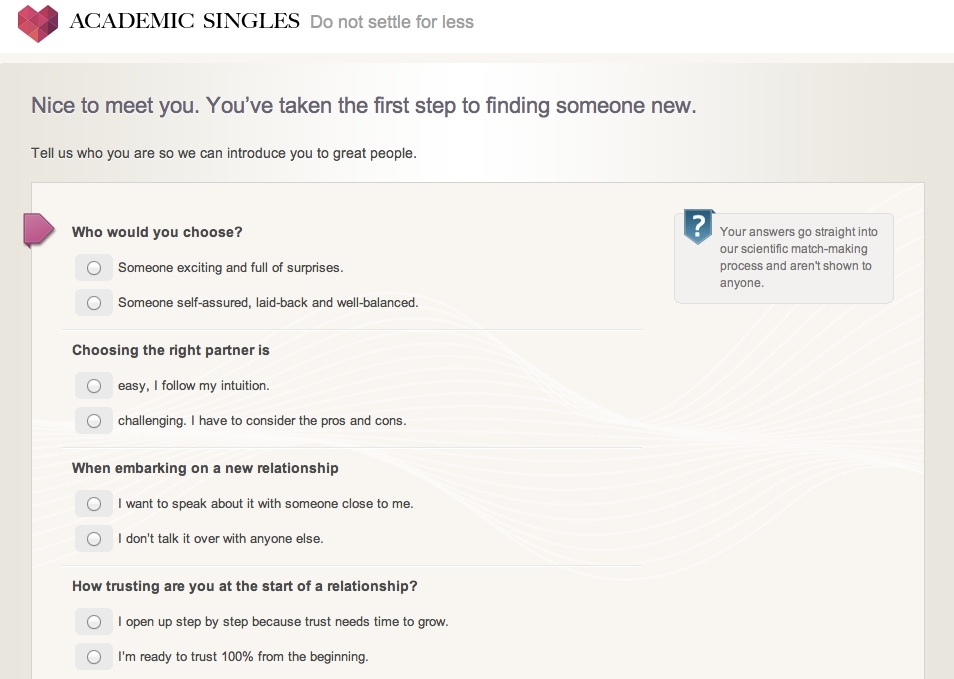Click the Academic Singles heart logo

click(39, 22)
